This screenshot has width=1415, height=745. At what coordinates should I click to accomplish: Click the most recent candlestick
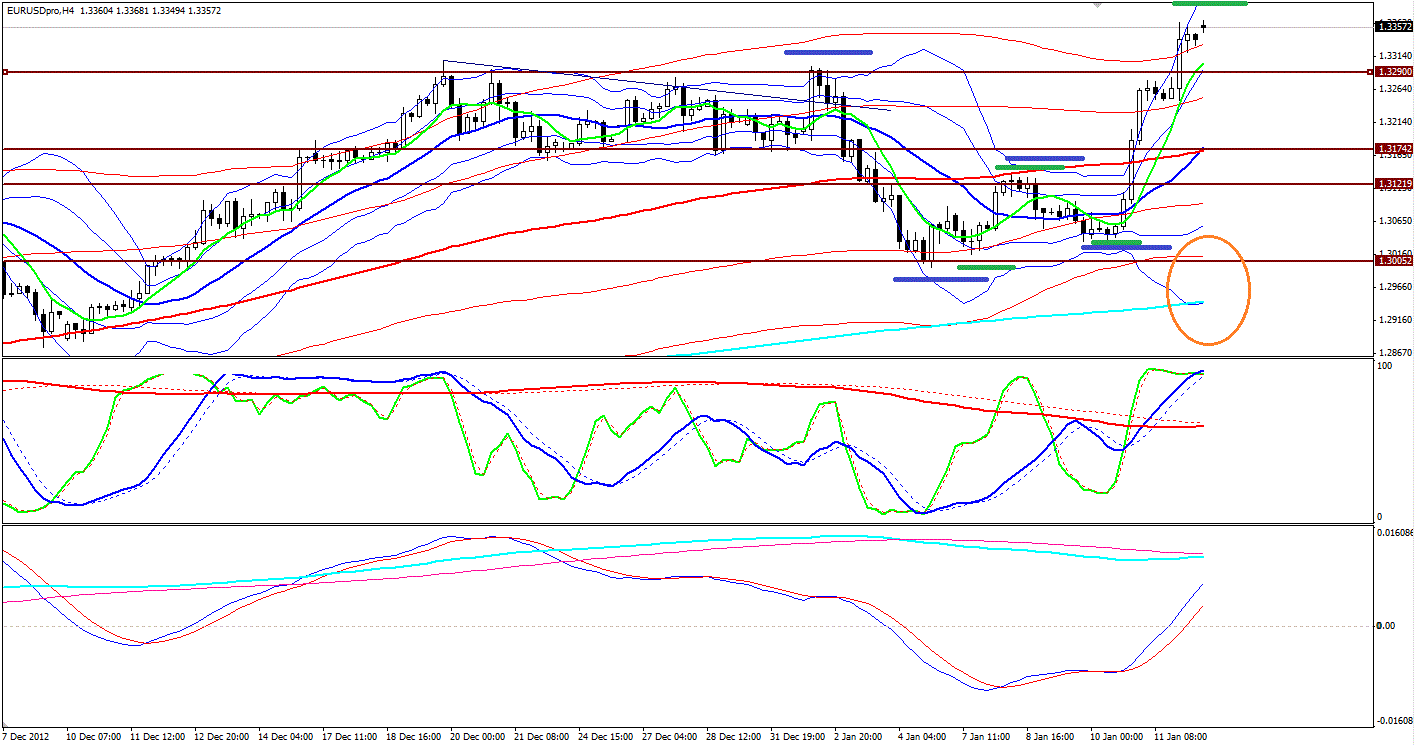[x=1205, y=27]
